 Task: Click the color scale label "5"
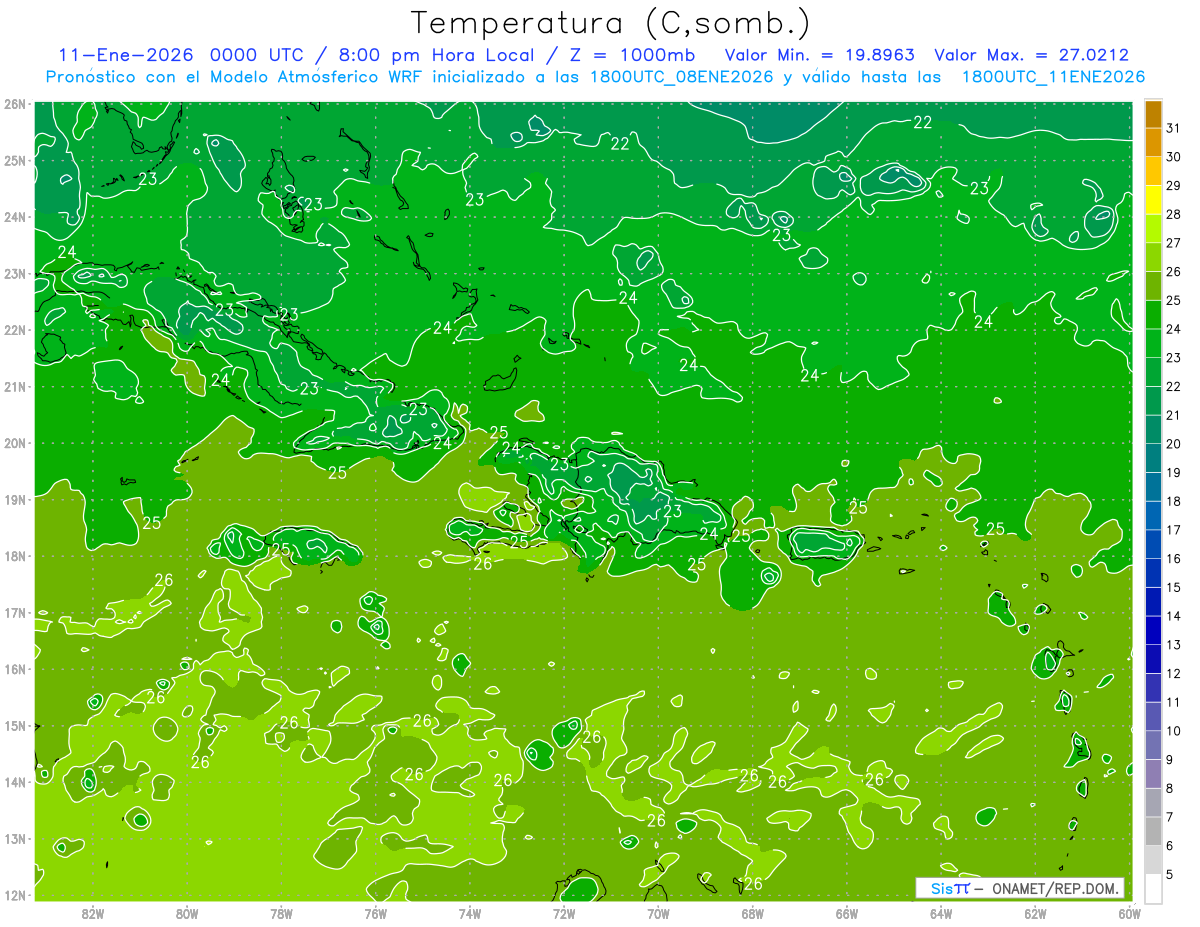point(1170,874)
